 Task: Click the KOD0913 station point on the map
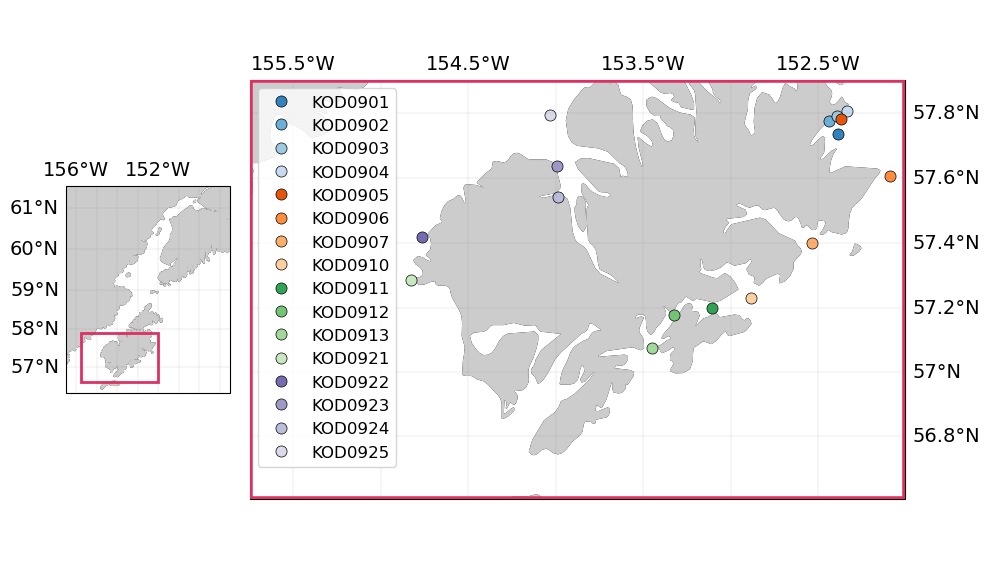[x=652, y=348]
